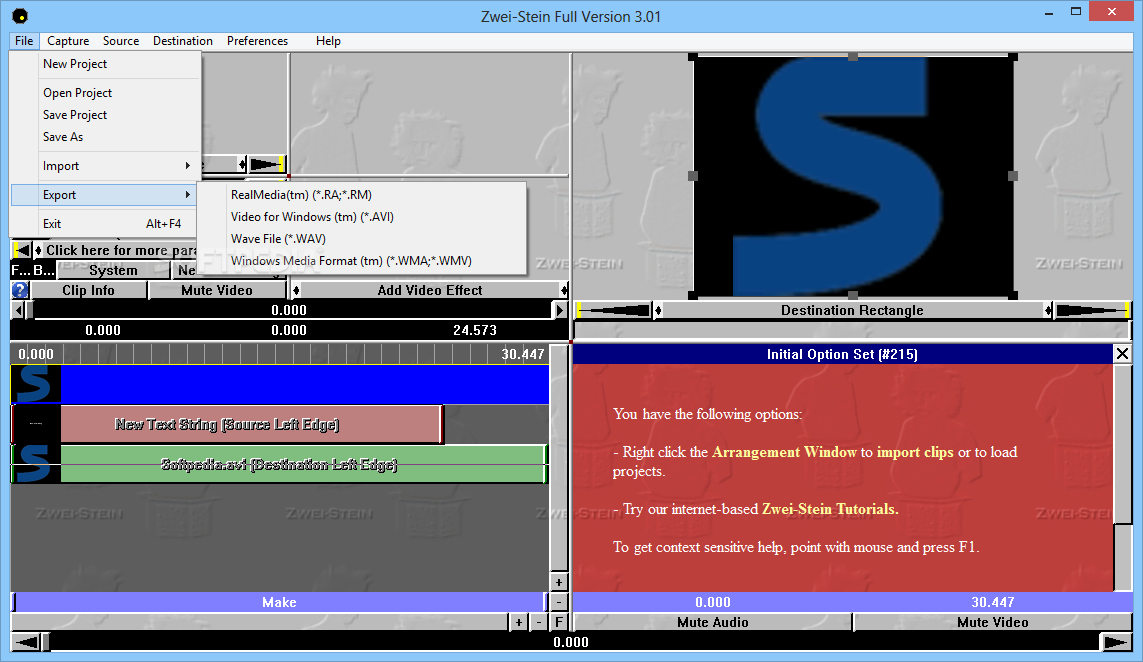Open the right dropdown arrow of Add Video Effect
This screenshot has width=1143, height=662.
564,290
